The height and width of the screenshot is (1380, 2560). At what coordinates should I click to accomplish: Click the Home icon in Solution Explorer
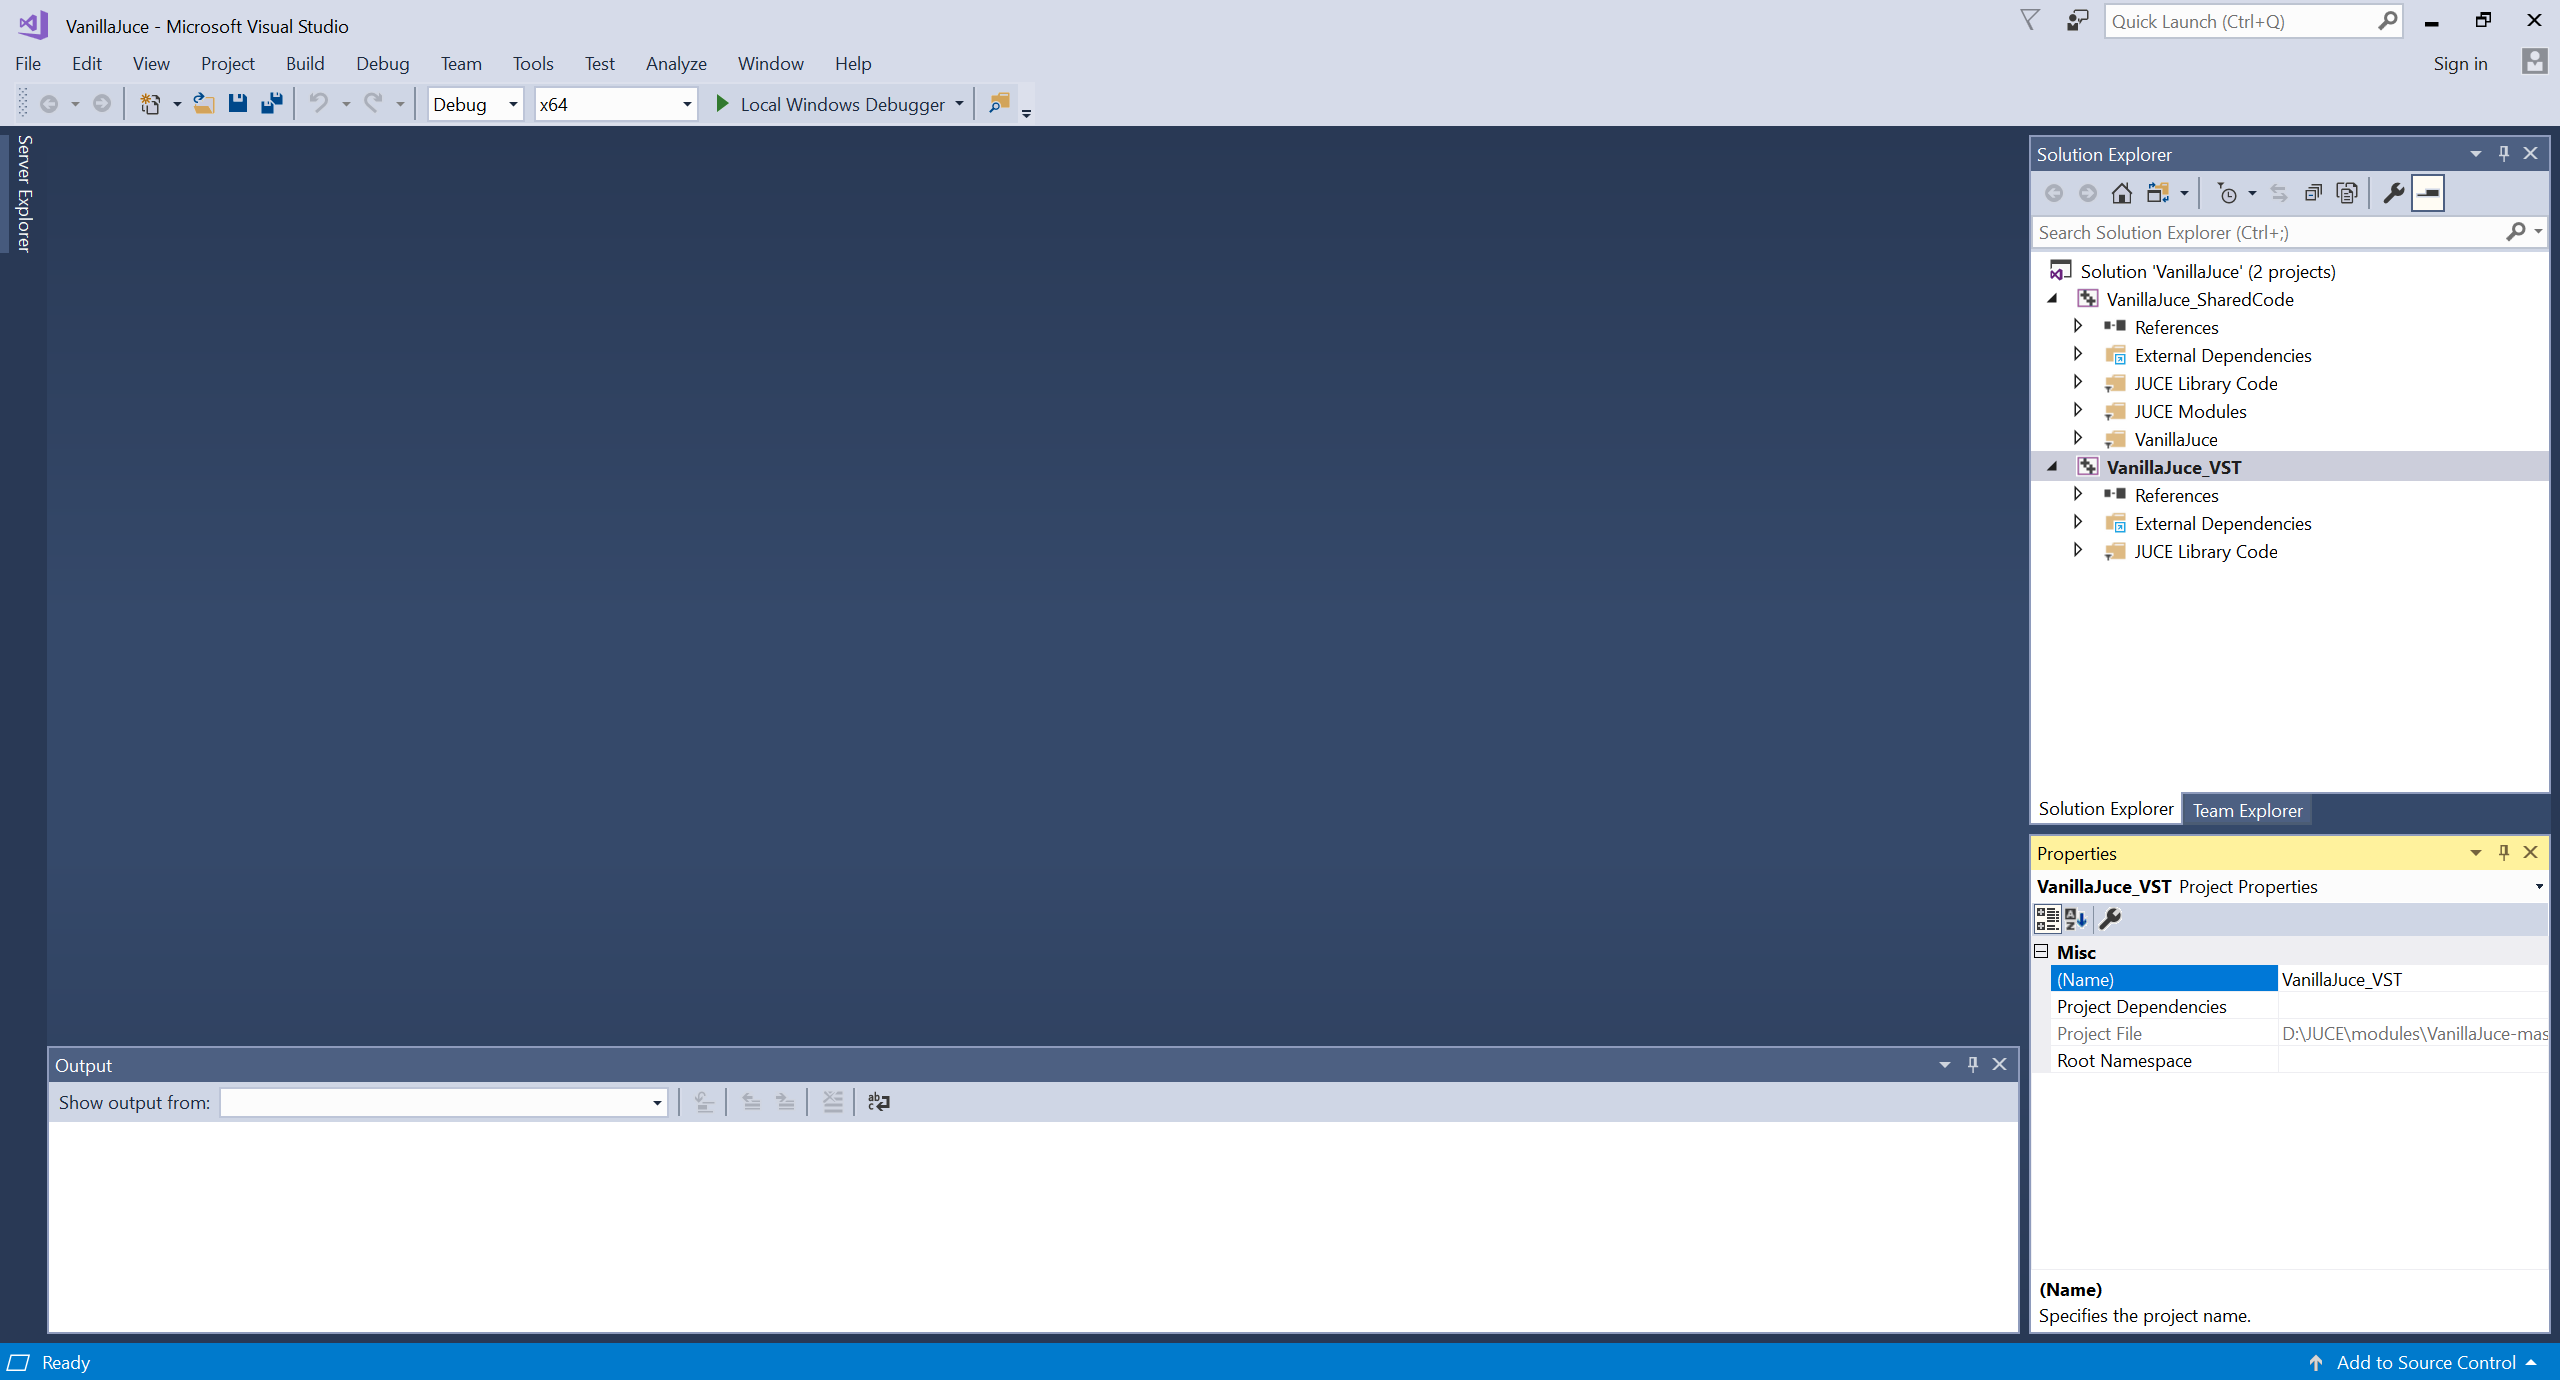2121,193
